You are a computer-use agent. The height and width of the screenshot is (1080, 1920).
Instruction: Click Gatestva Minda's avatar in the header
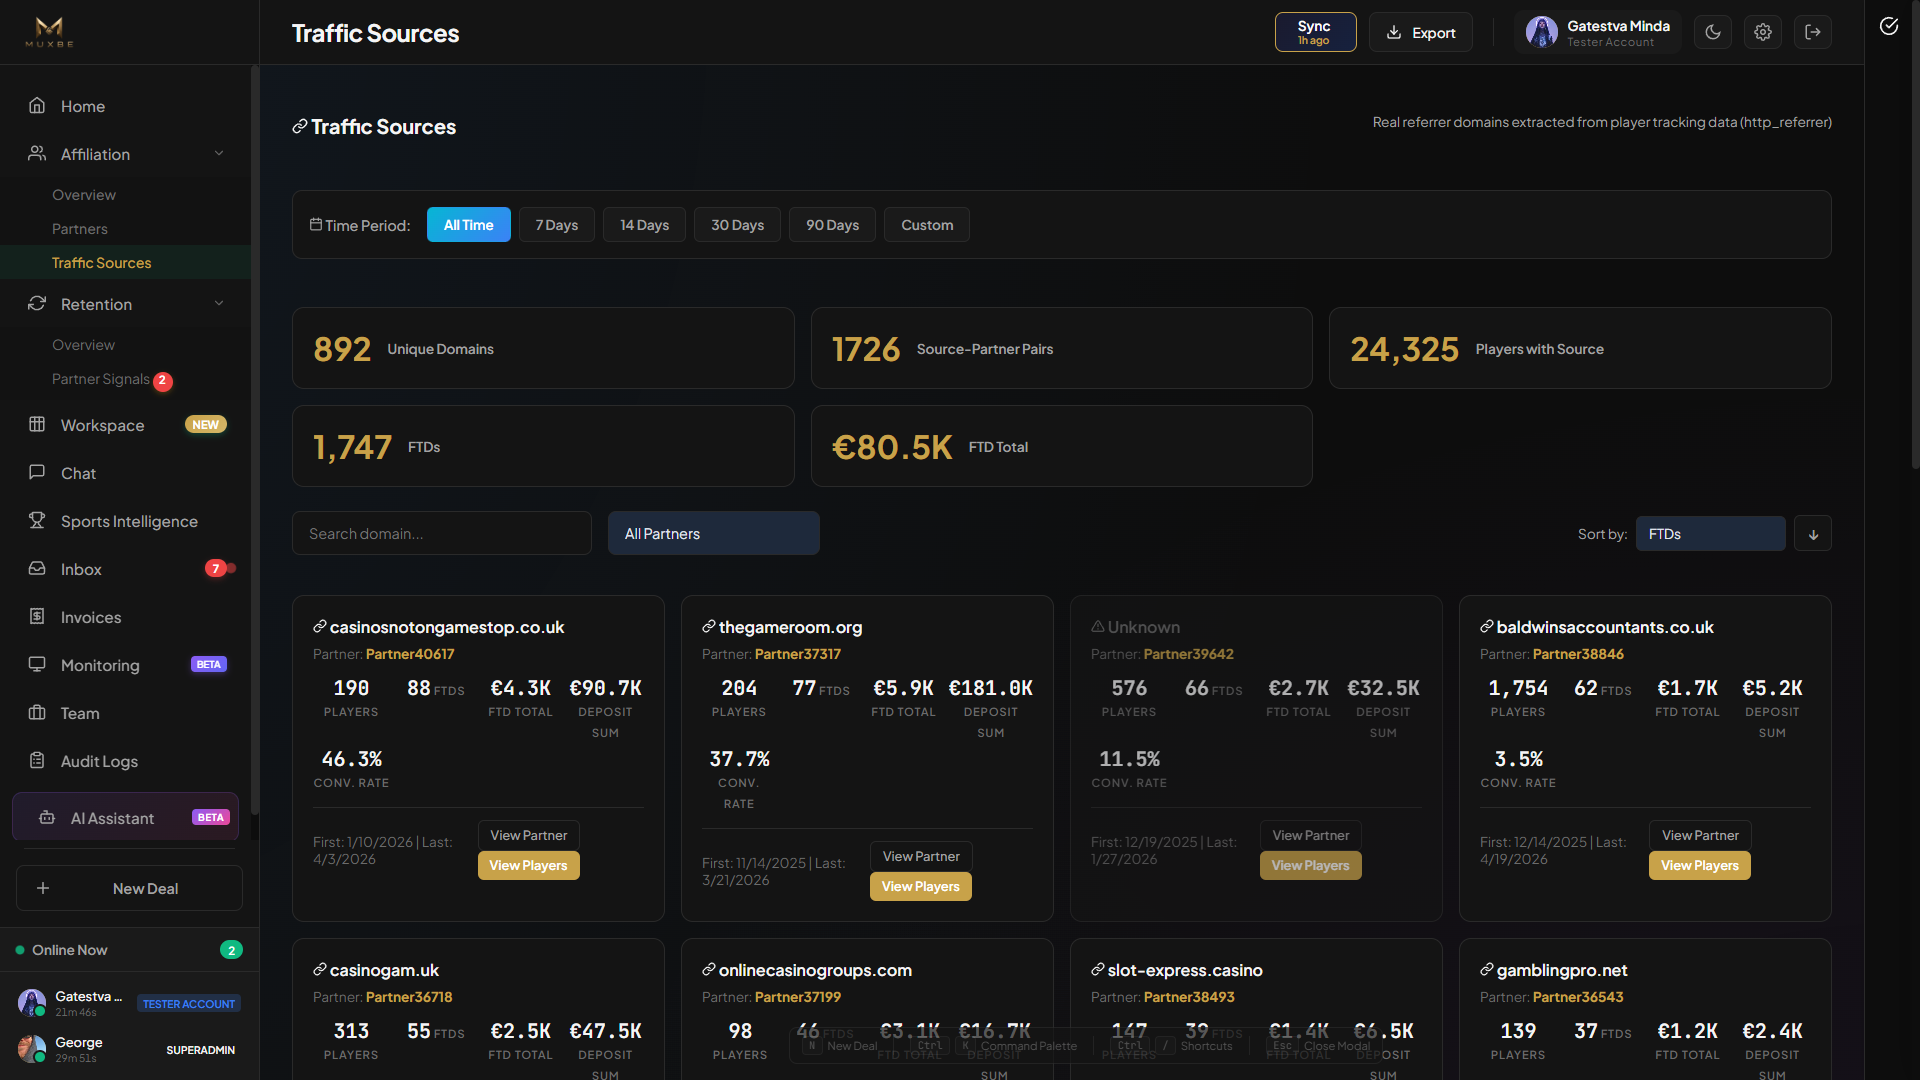(x=1541, y=32)
